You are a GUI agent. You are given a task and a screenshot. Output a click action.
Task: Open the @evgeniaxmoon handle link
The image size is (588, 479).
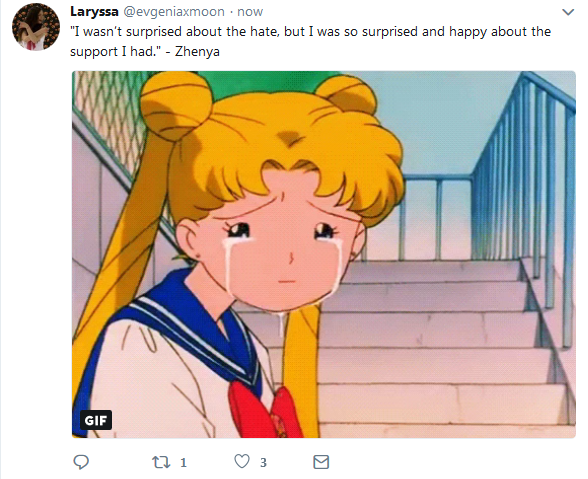174,12
